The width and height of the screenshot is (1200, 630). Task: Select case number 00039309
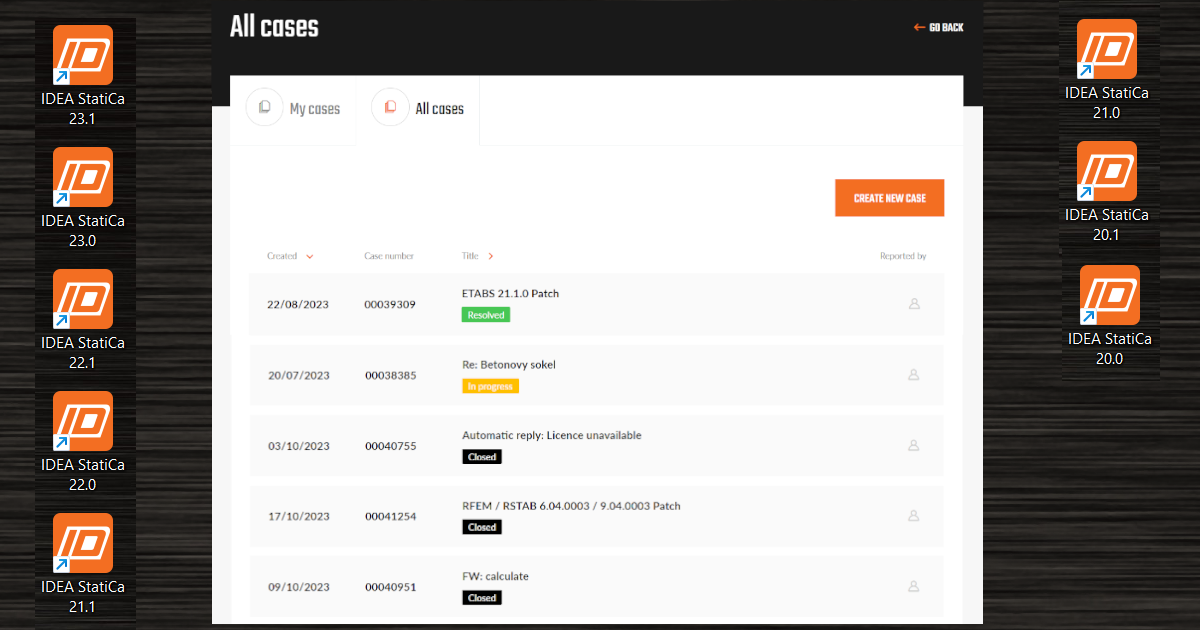tap(390, 305)
